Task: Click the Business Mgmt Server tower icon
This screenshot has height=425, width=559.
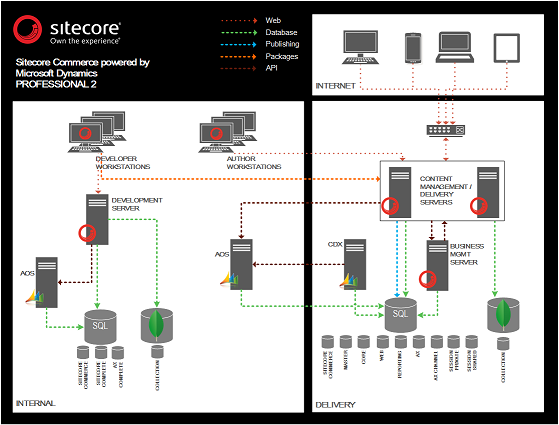Action: (x=437, y=266)
